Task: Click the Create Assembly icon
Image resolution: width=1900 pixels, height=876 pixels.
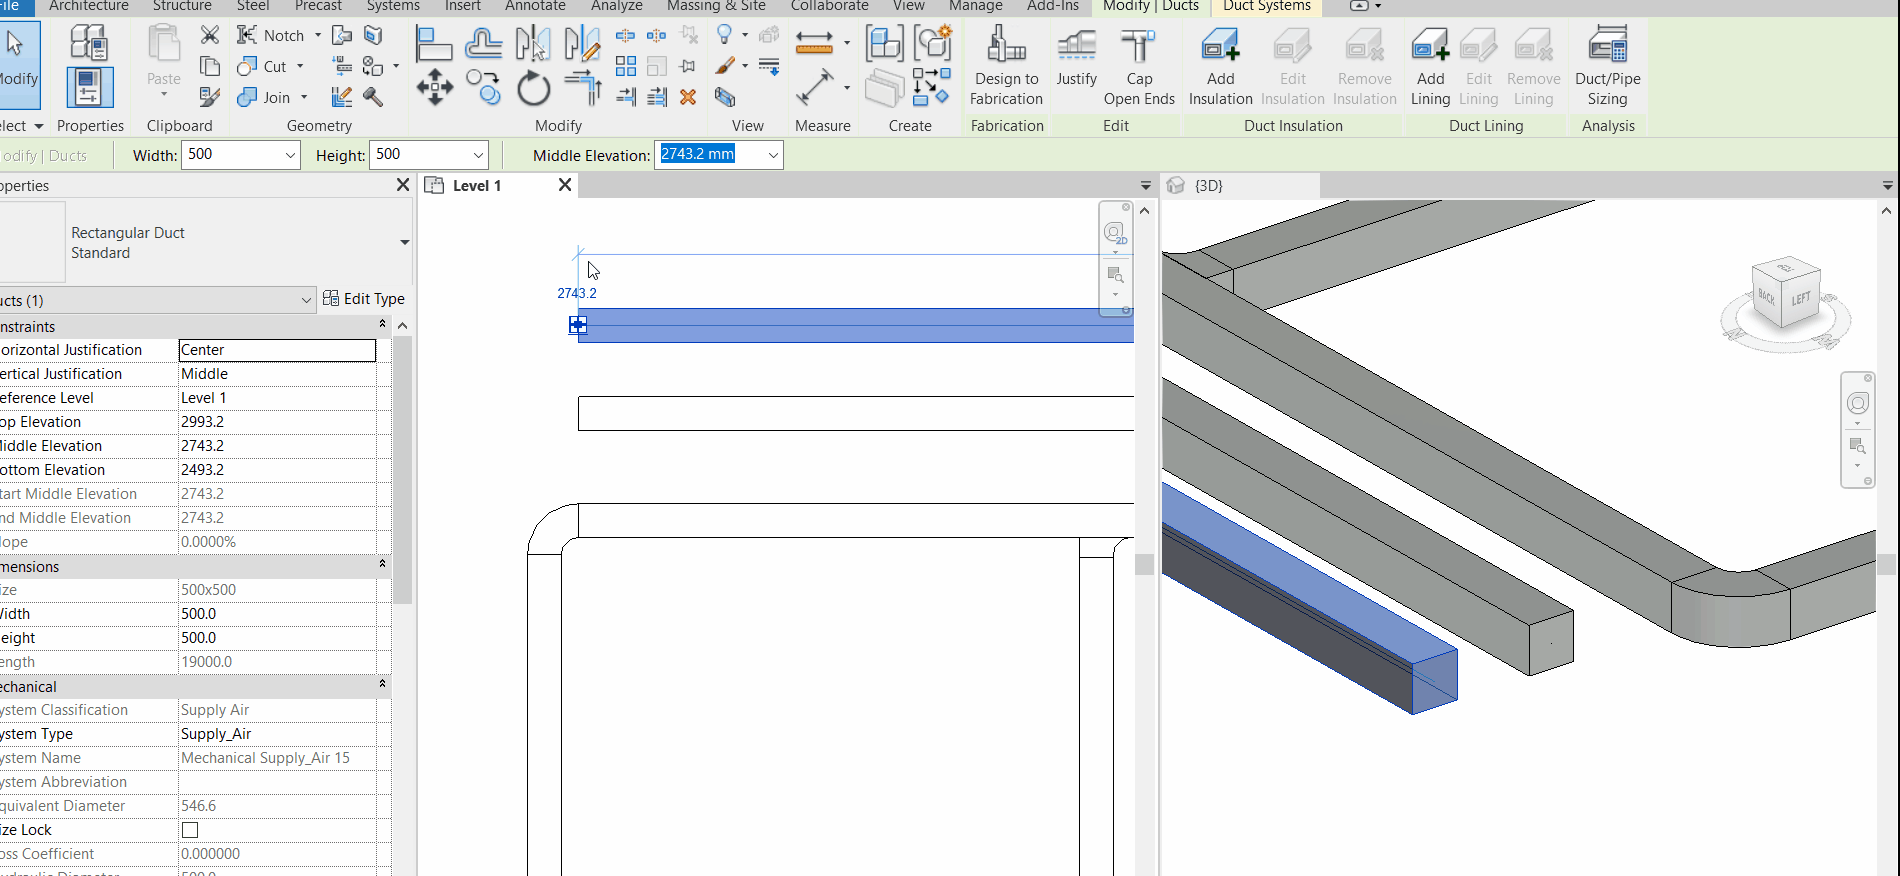Action: pos(884,44)
